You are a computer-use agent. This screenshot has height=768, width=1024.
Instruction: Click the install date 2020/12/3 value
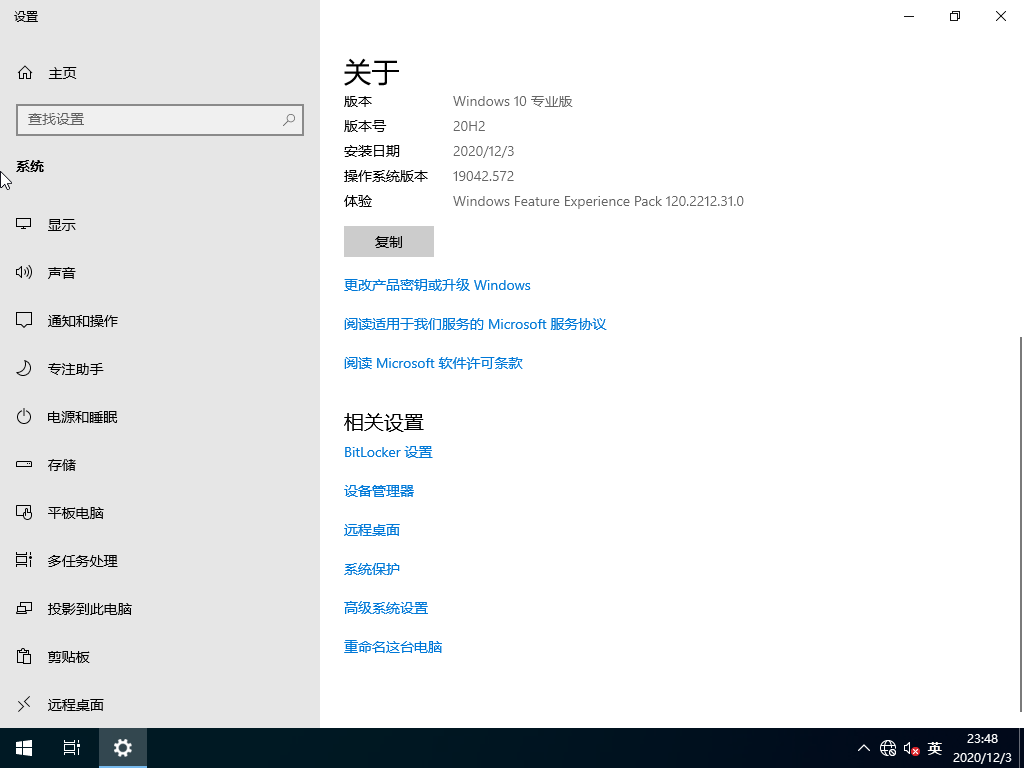point(483,152)
